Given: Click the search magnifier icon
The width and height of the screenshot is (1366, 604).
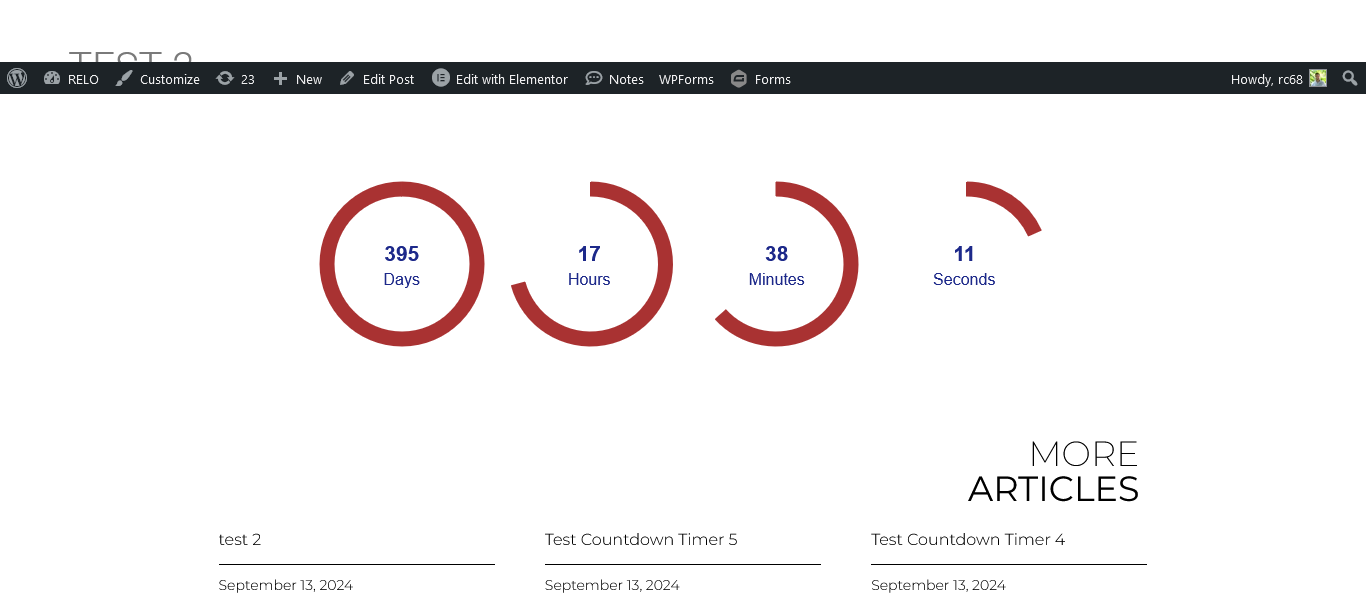Looking at the screenshot, I should click(x=1349, y=78).
